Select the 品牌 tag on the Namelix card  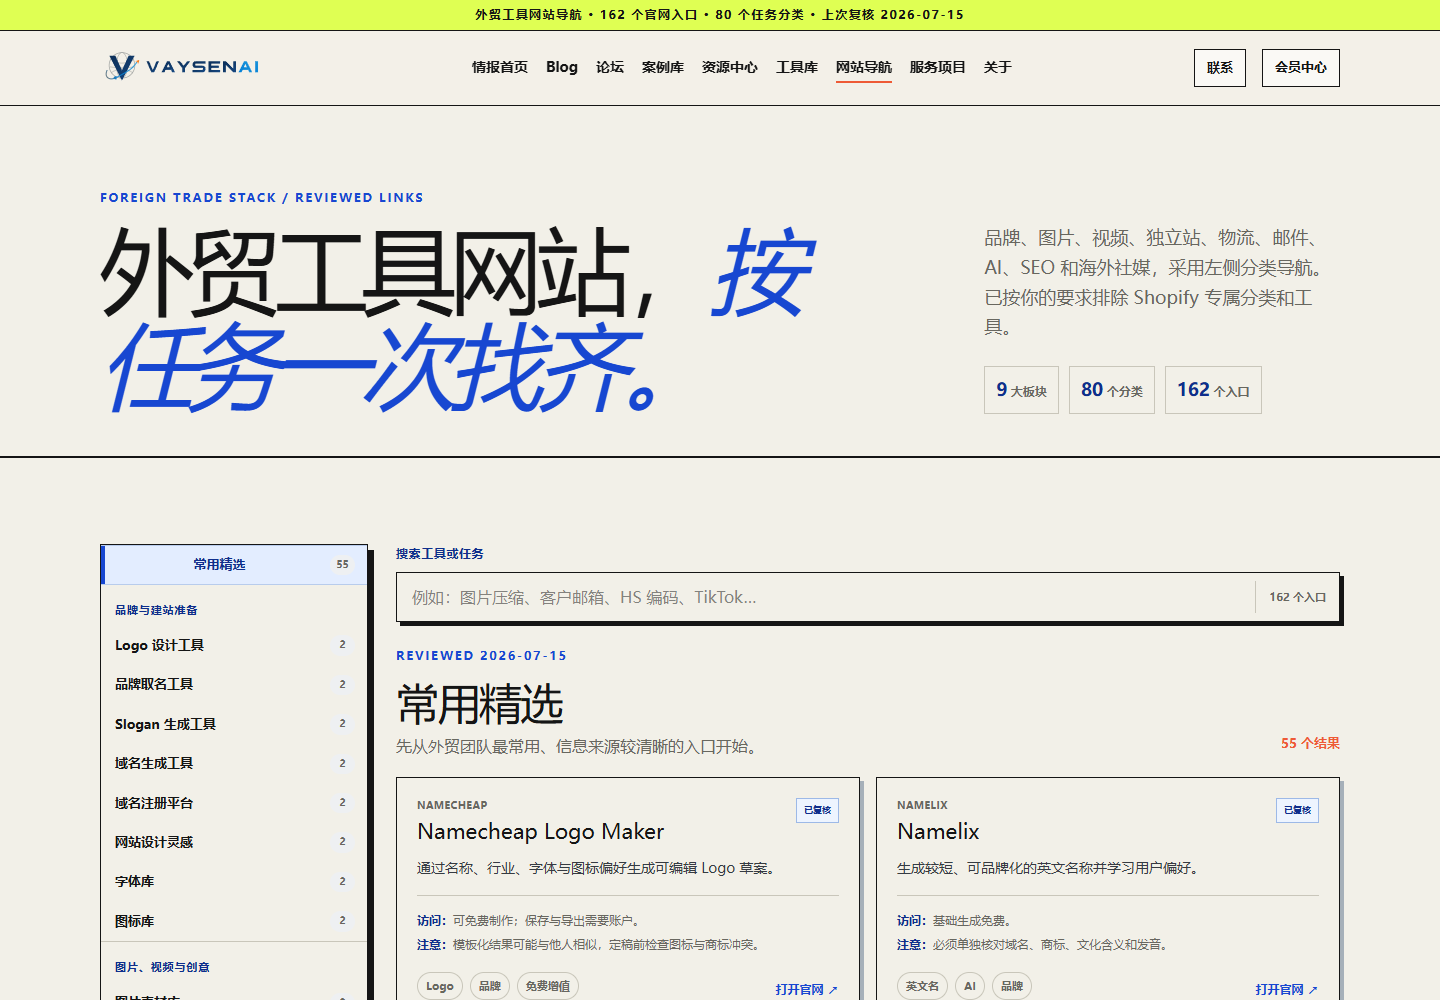coord(1012,986)
